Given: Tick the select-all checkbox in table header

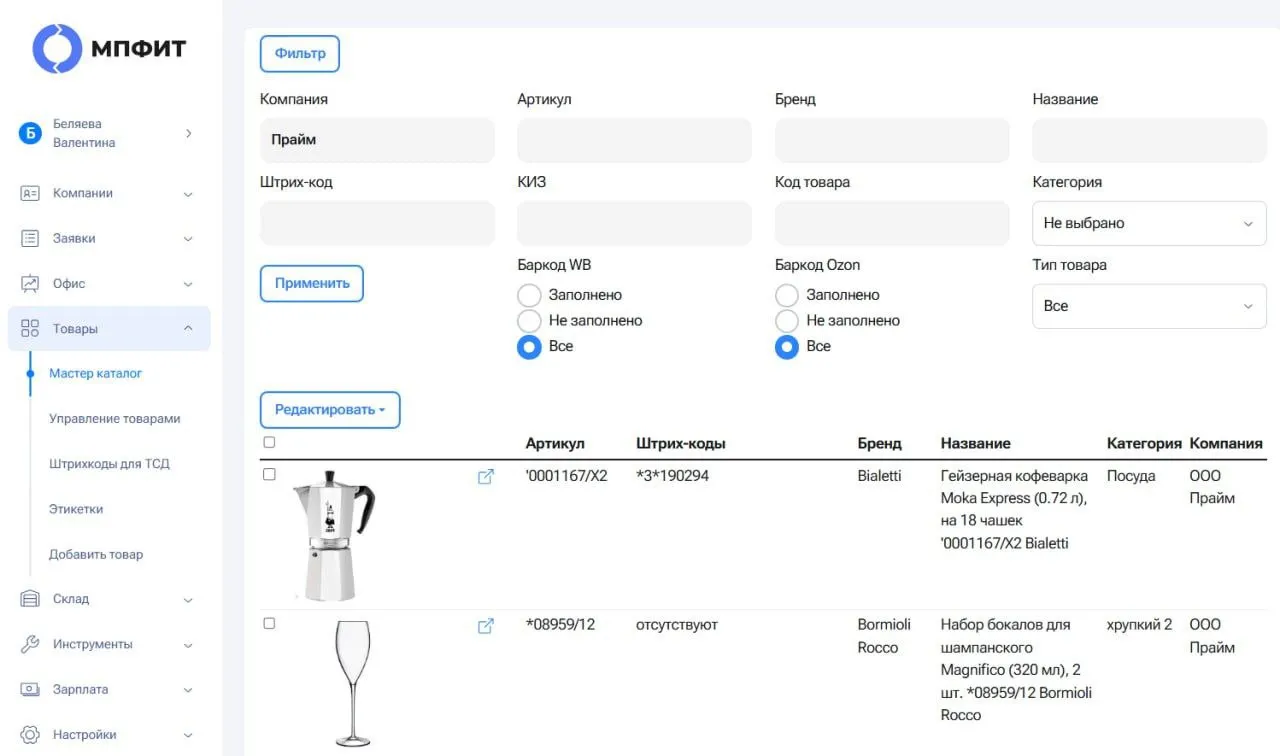Looking at the screenshot, I should (269, 442).
